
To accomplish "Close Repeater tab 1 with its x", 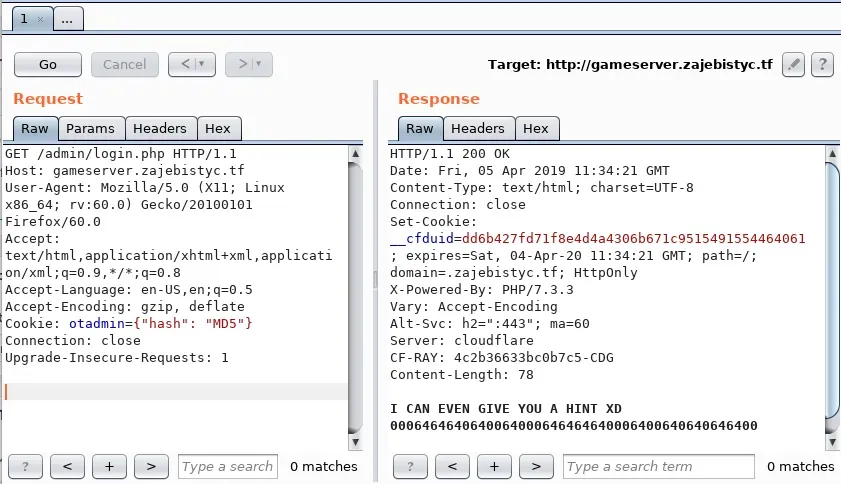I will click(39, 19).
